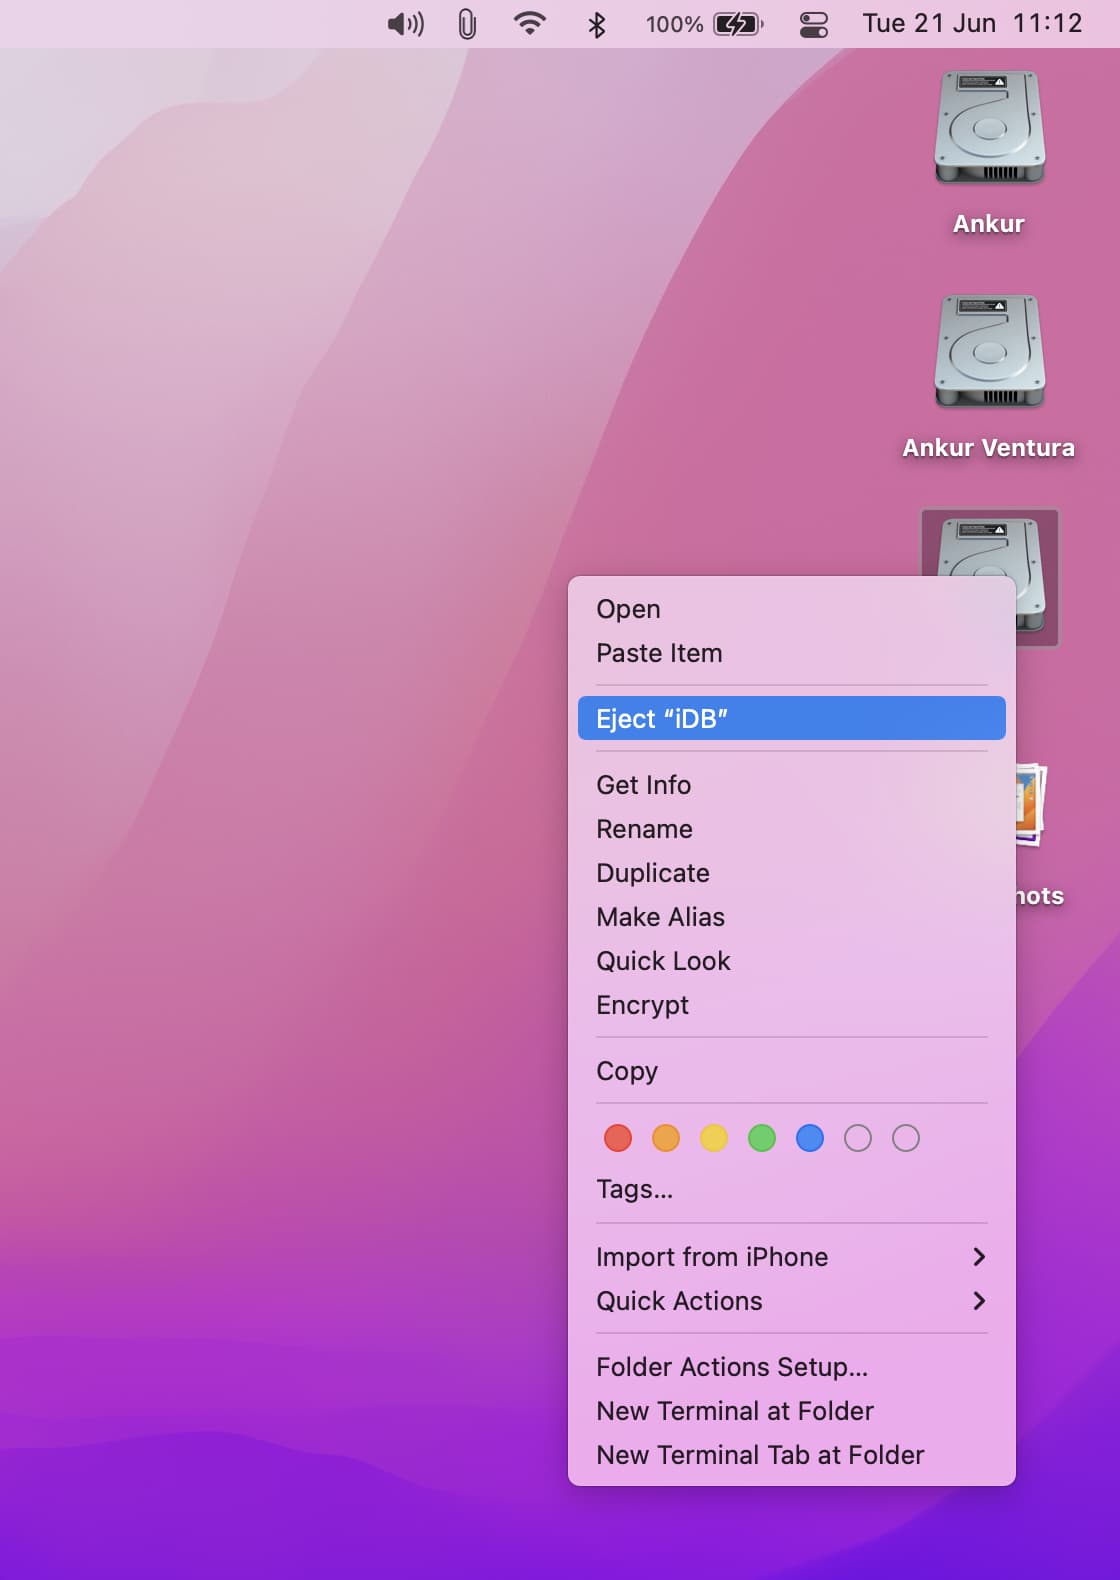Open Tags… from the context menu
1120x1580 pixels.
[792, 1189]
